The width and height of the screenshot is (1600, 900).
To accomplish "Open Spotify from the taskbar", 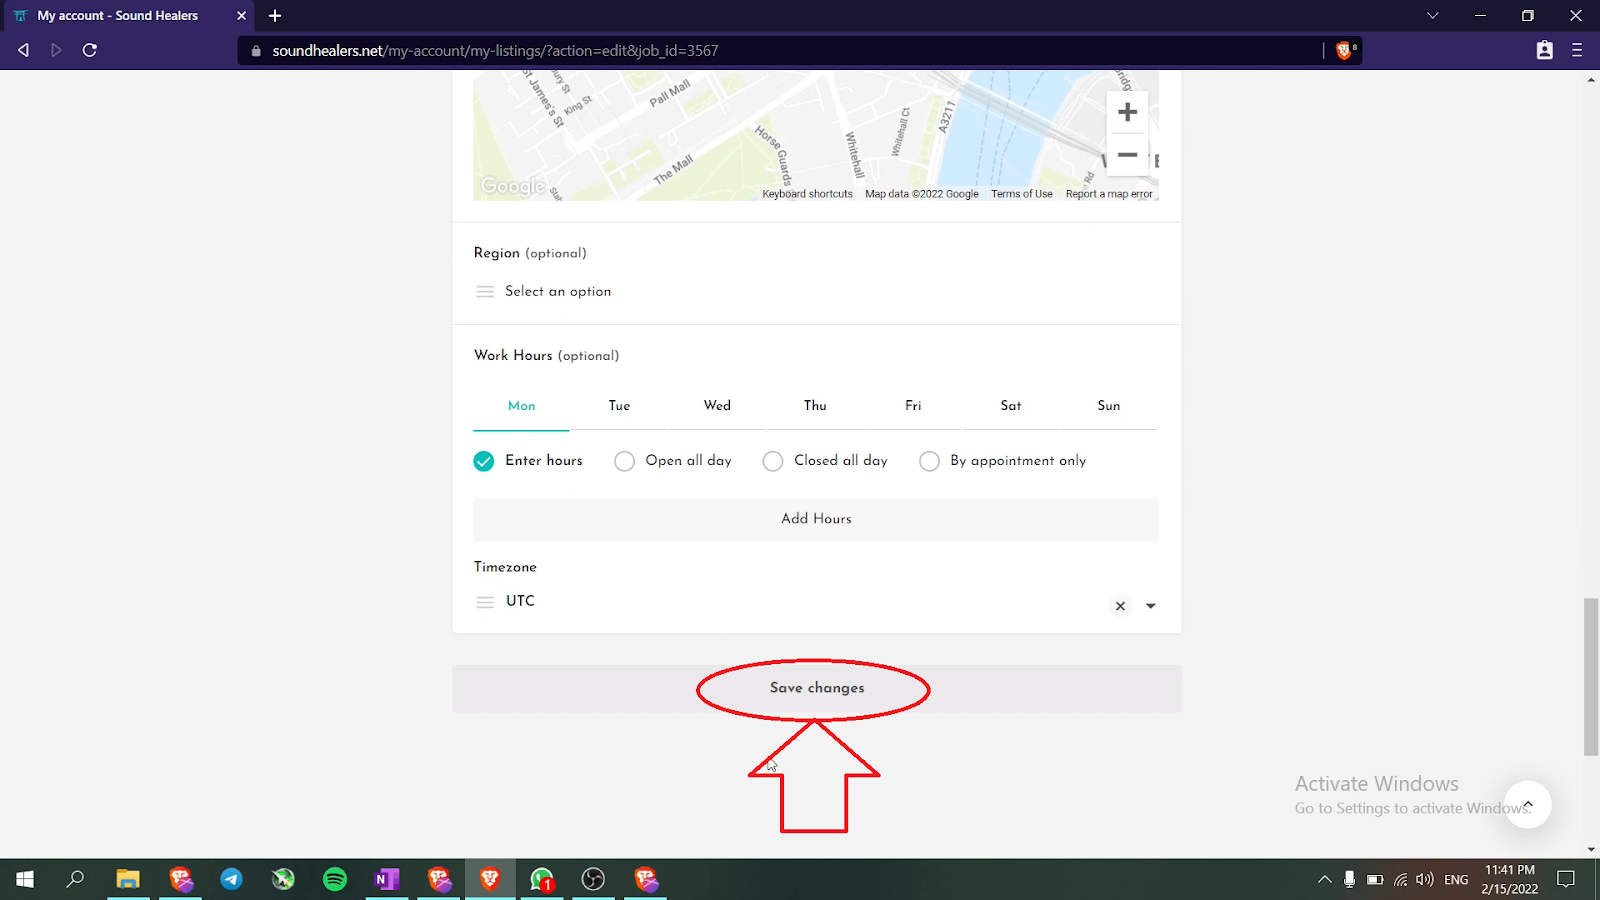I will tap(335, 879).
